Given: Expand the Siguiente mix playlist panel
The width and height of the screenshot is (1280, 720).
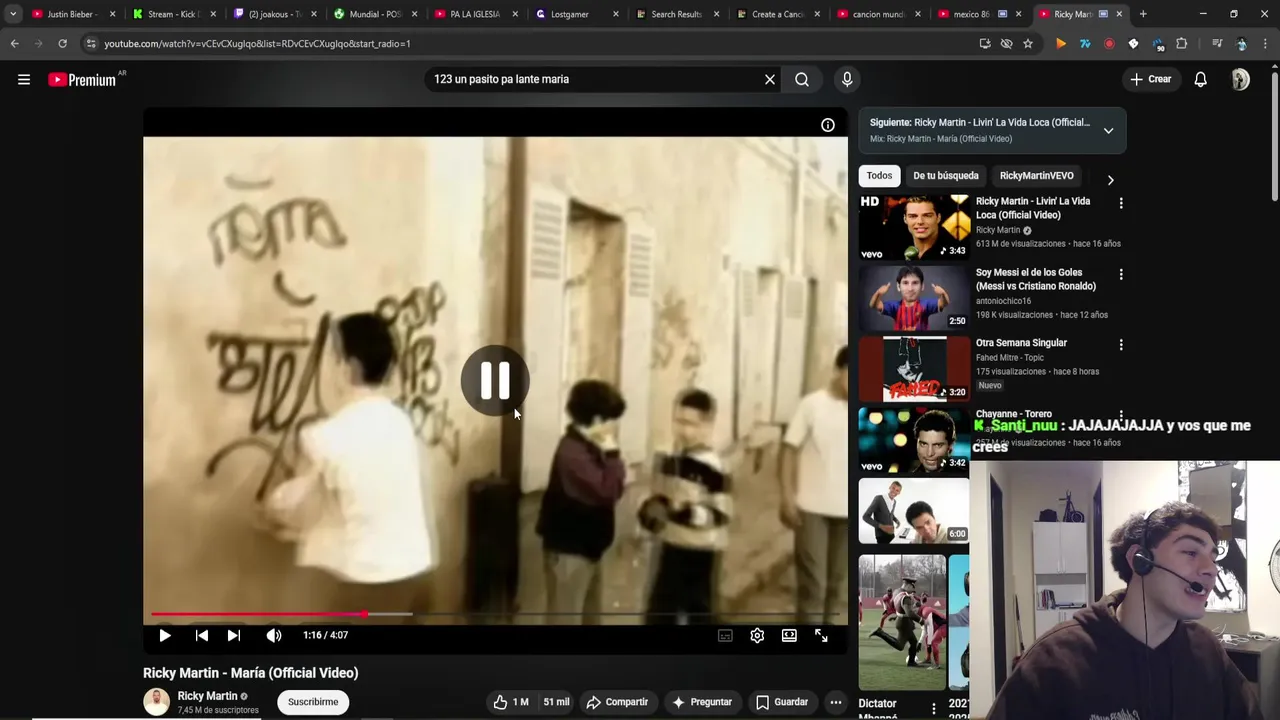Looking at the screenshot, I should tap(1108, 131).
